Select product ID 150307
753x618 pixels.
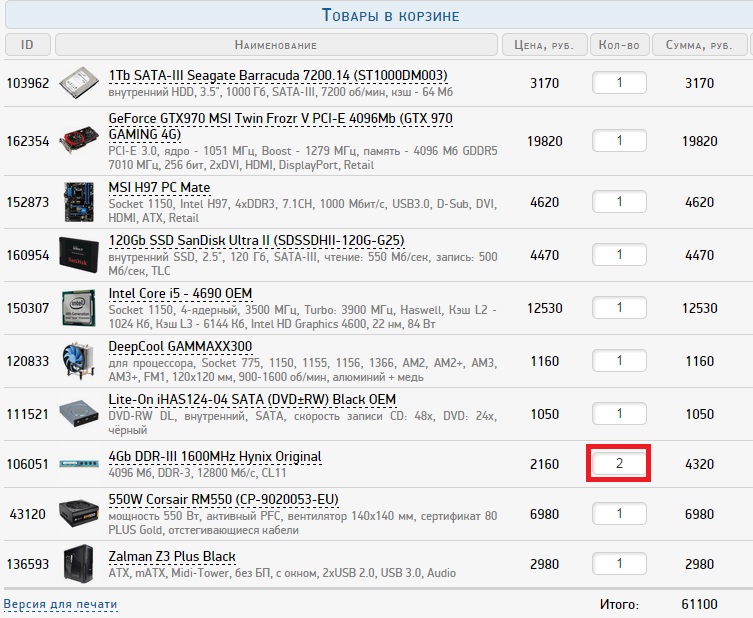coord(28,308)
